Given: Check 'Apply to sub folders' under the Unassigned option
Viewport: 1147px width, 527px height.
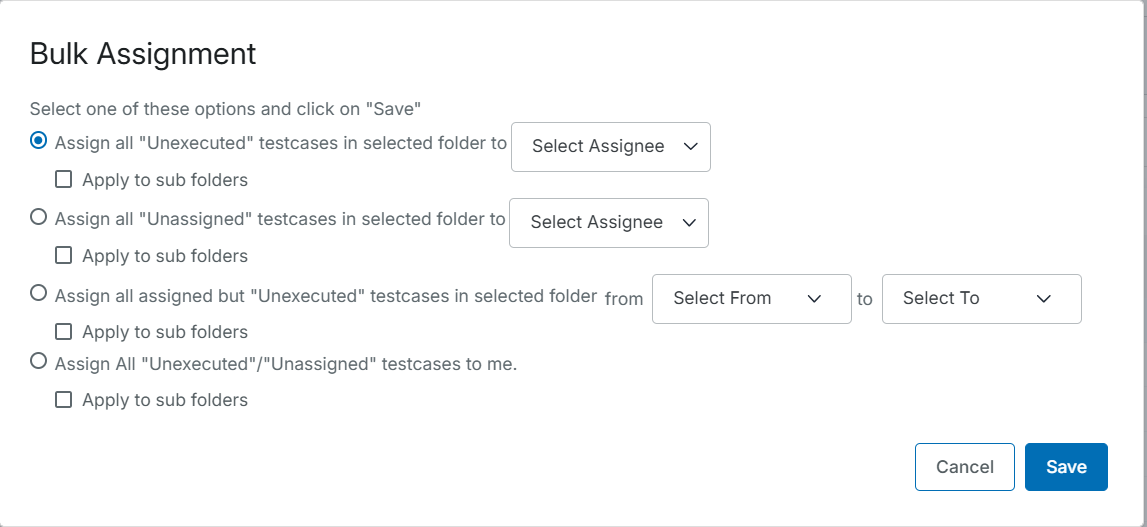Looking at the screenshot, I should click(64, 256).
